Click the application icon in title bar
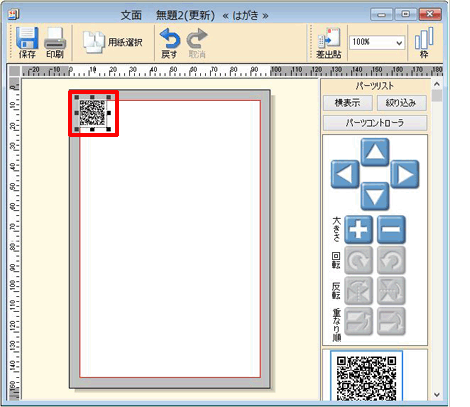Viewport: 470px width, 407px height. [x=14, y=15]
